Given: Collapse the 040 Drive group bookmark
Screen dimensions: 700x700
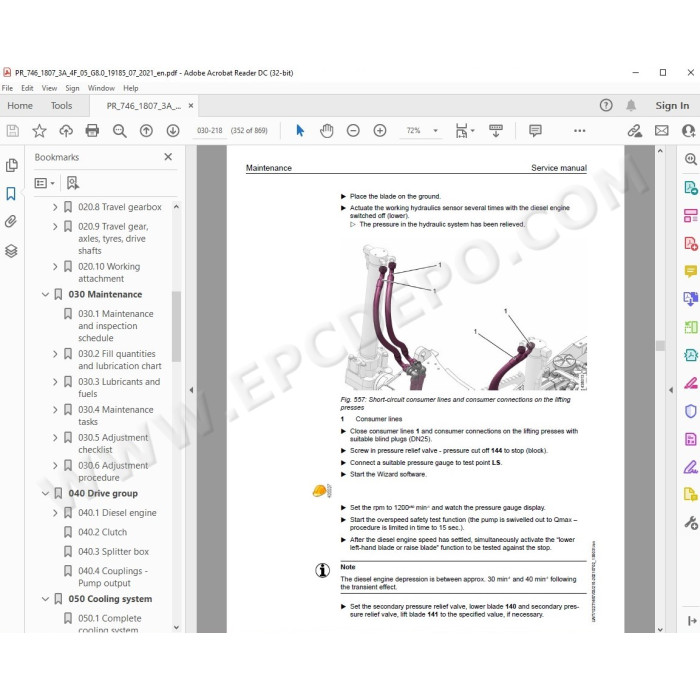Looking at the screenshot, I should click(45, 493).
